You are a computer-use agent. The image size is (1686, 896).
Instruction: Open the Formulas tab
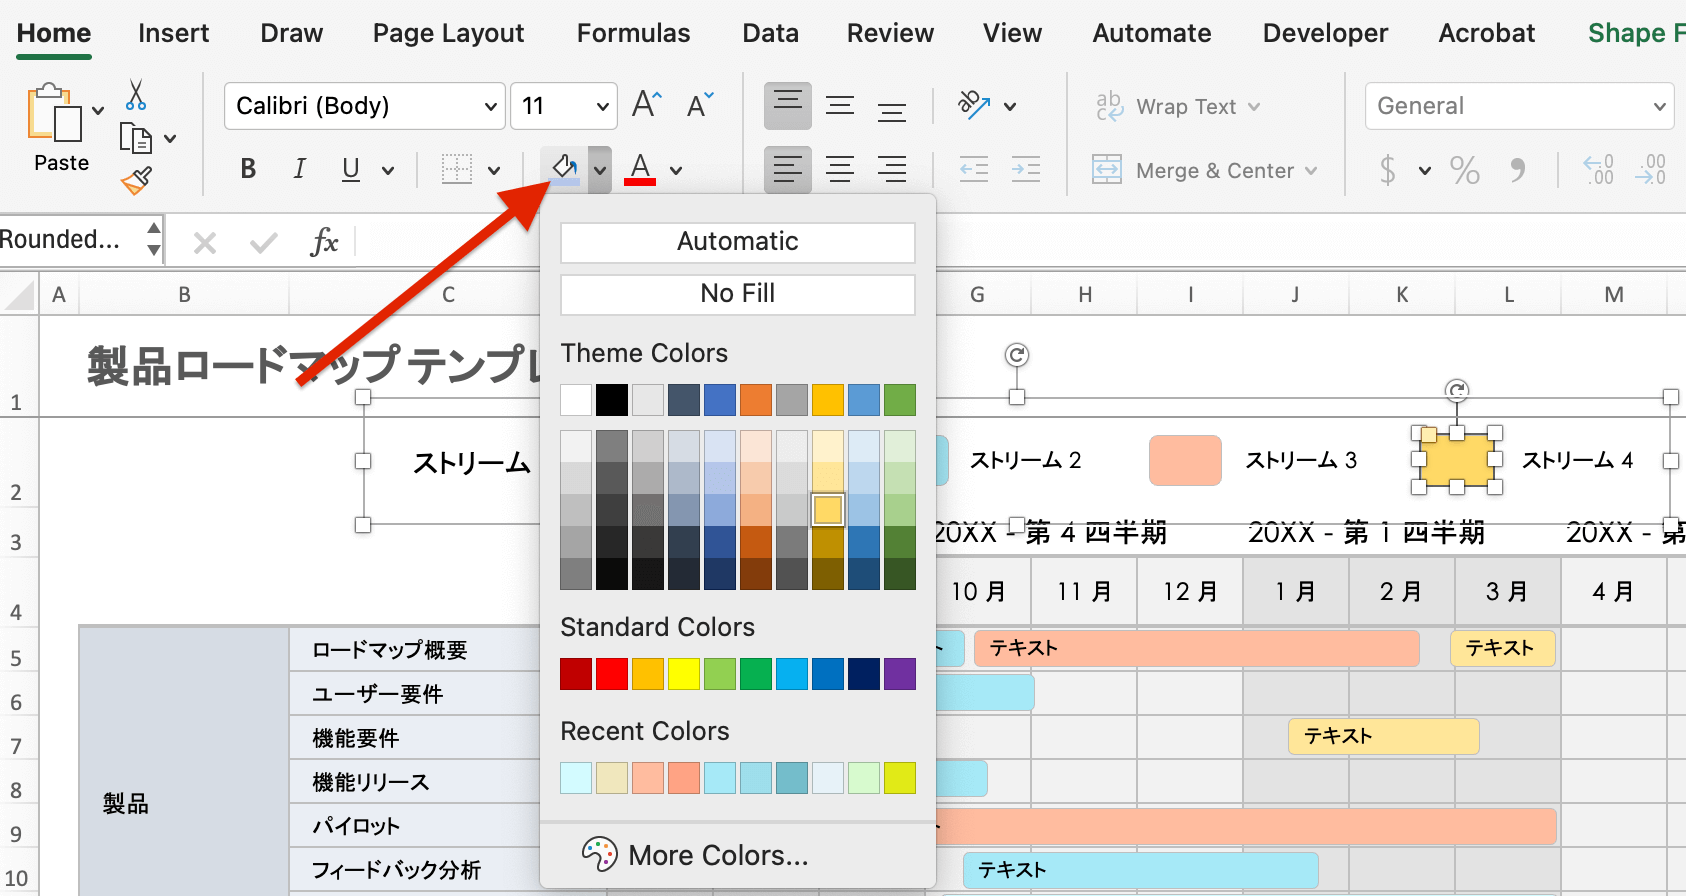633,33
